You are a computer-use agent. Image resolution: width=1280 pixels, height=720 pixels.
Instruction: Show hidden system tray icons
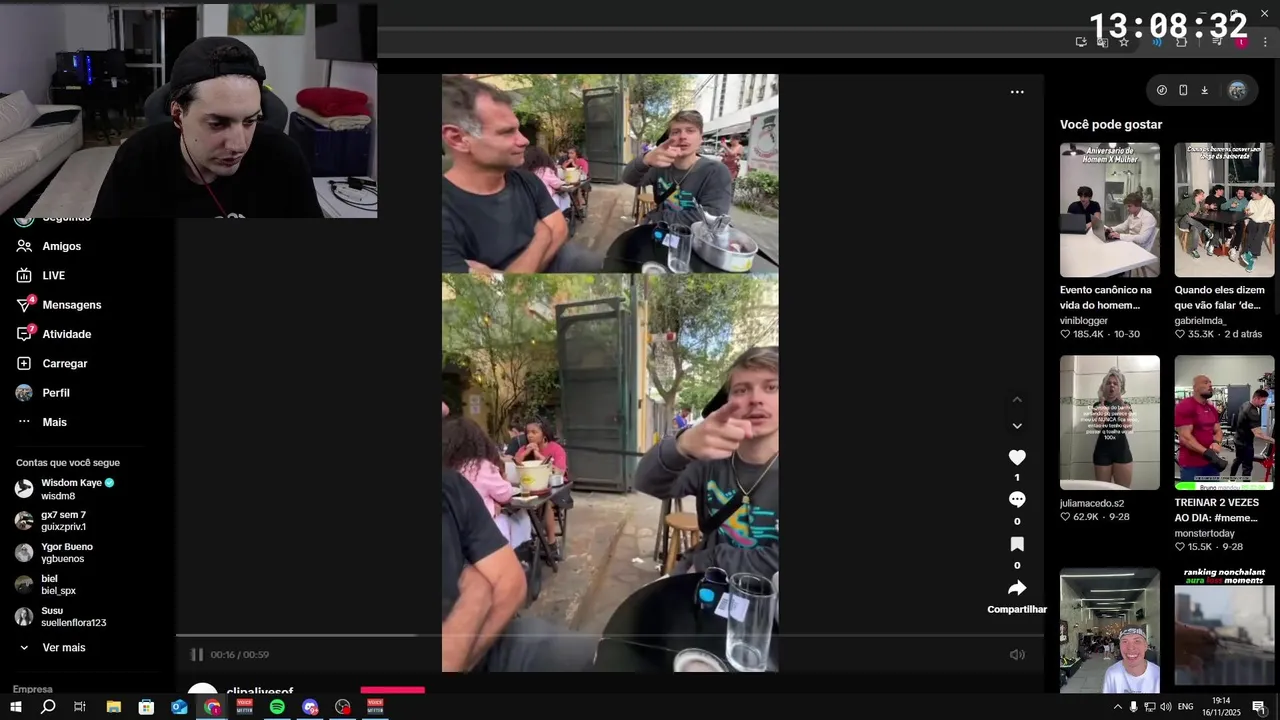click(1117, 707)
